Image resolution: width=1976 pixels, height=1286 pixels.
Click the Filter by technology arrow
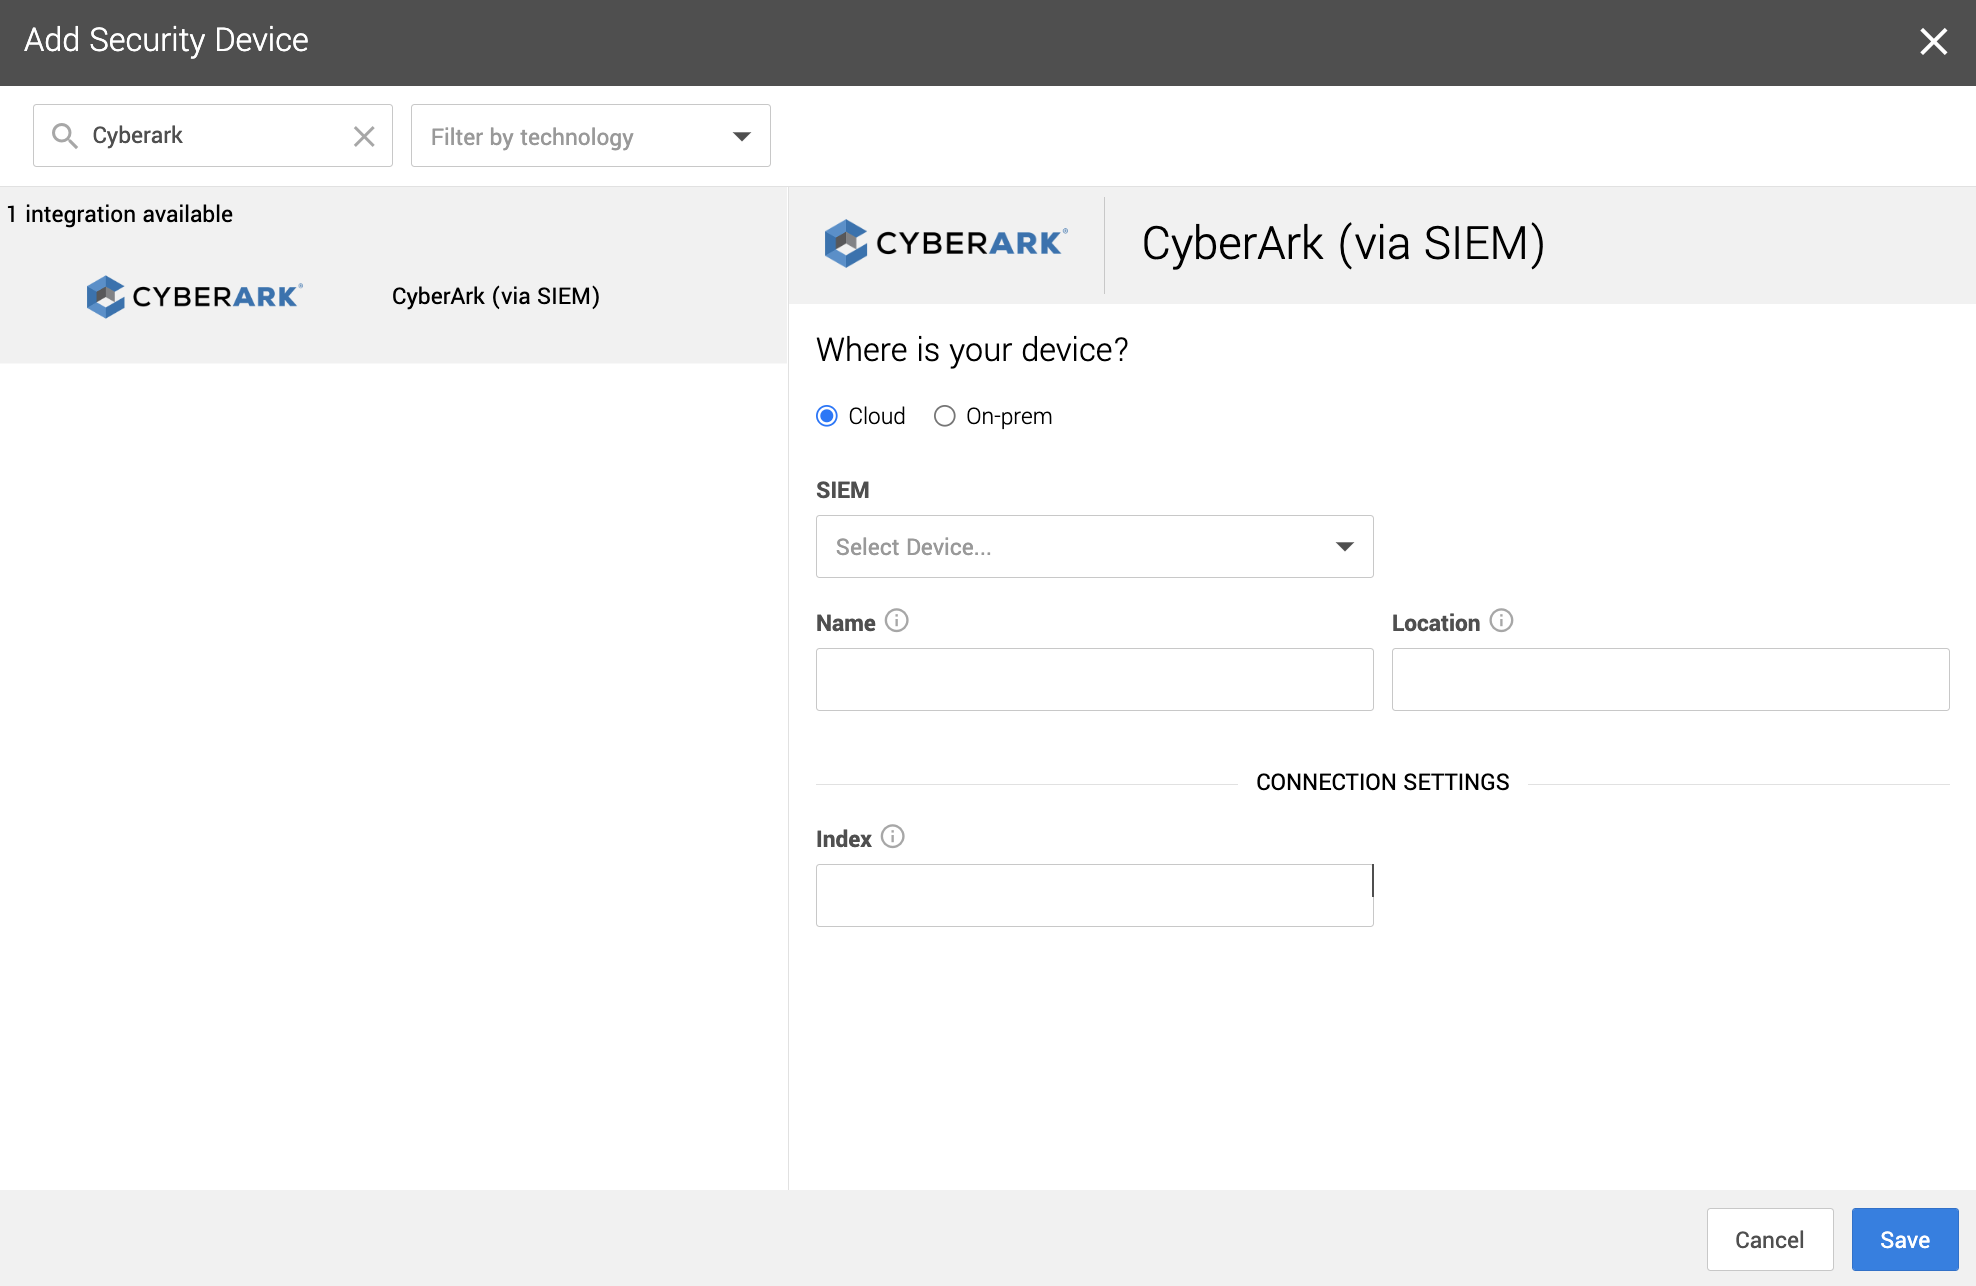coord(741,137)
